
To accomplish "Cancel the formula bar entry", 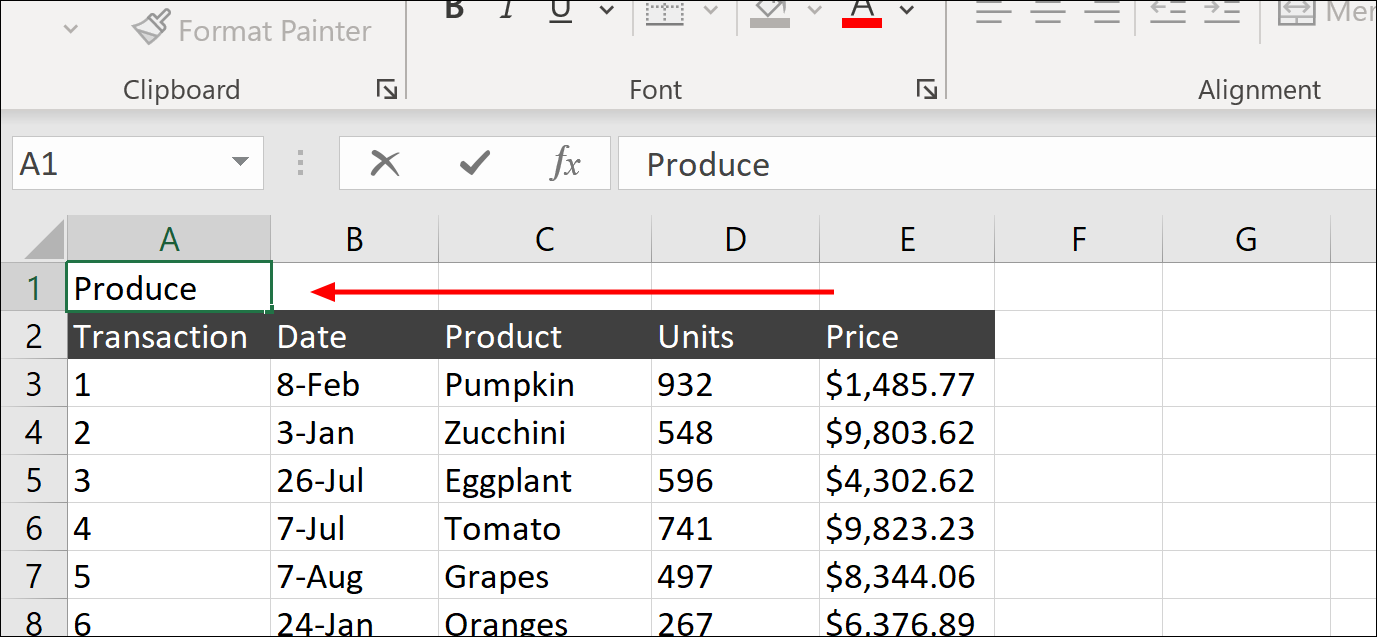I will tap(385, 163).
